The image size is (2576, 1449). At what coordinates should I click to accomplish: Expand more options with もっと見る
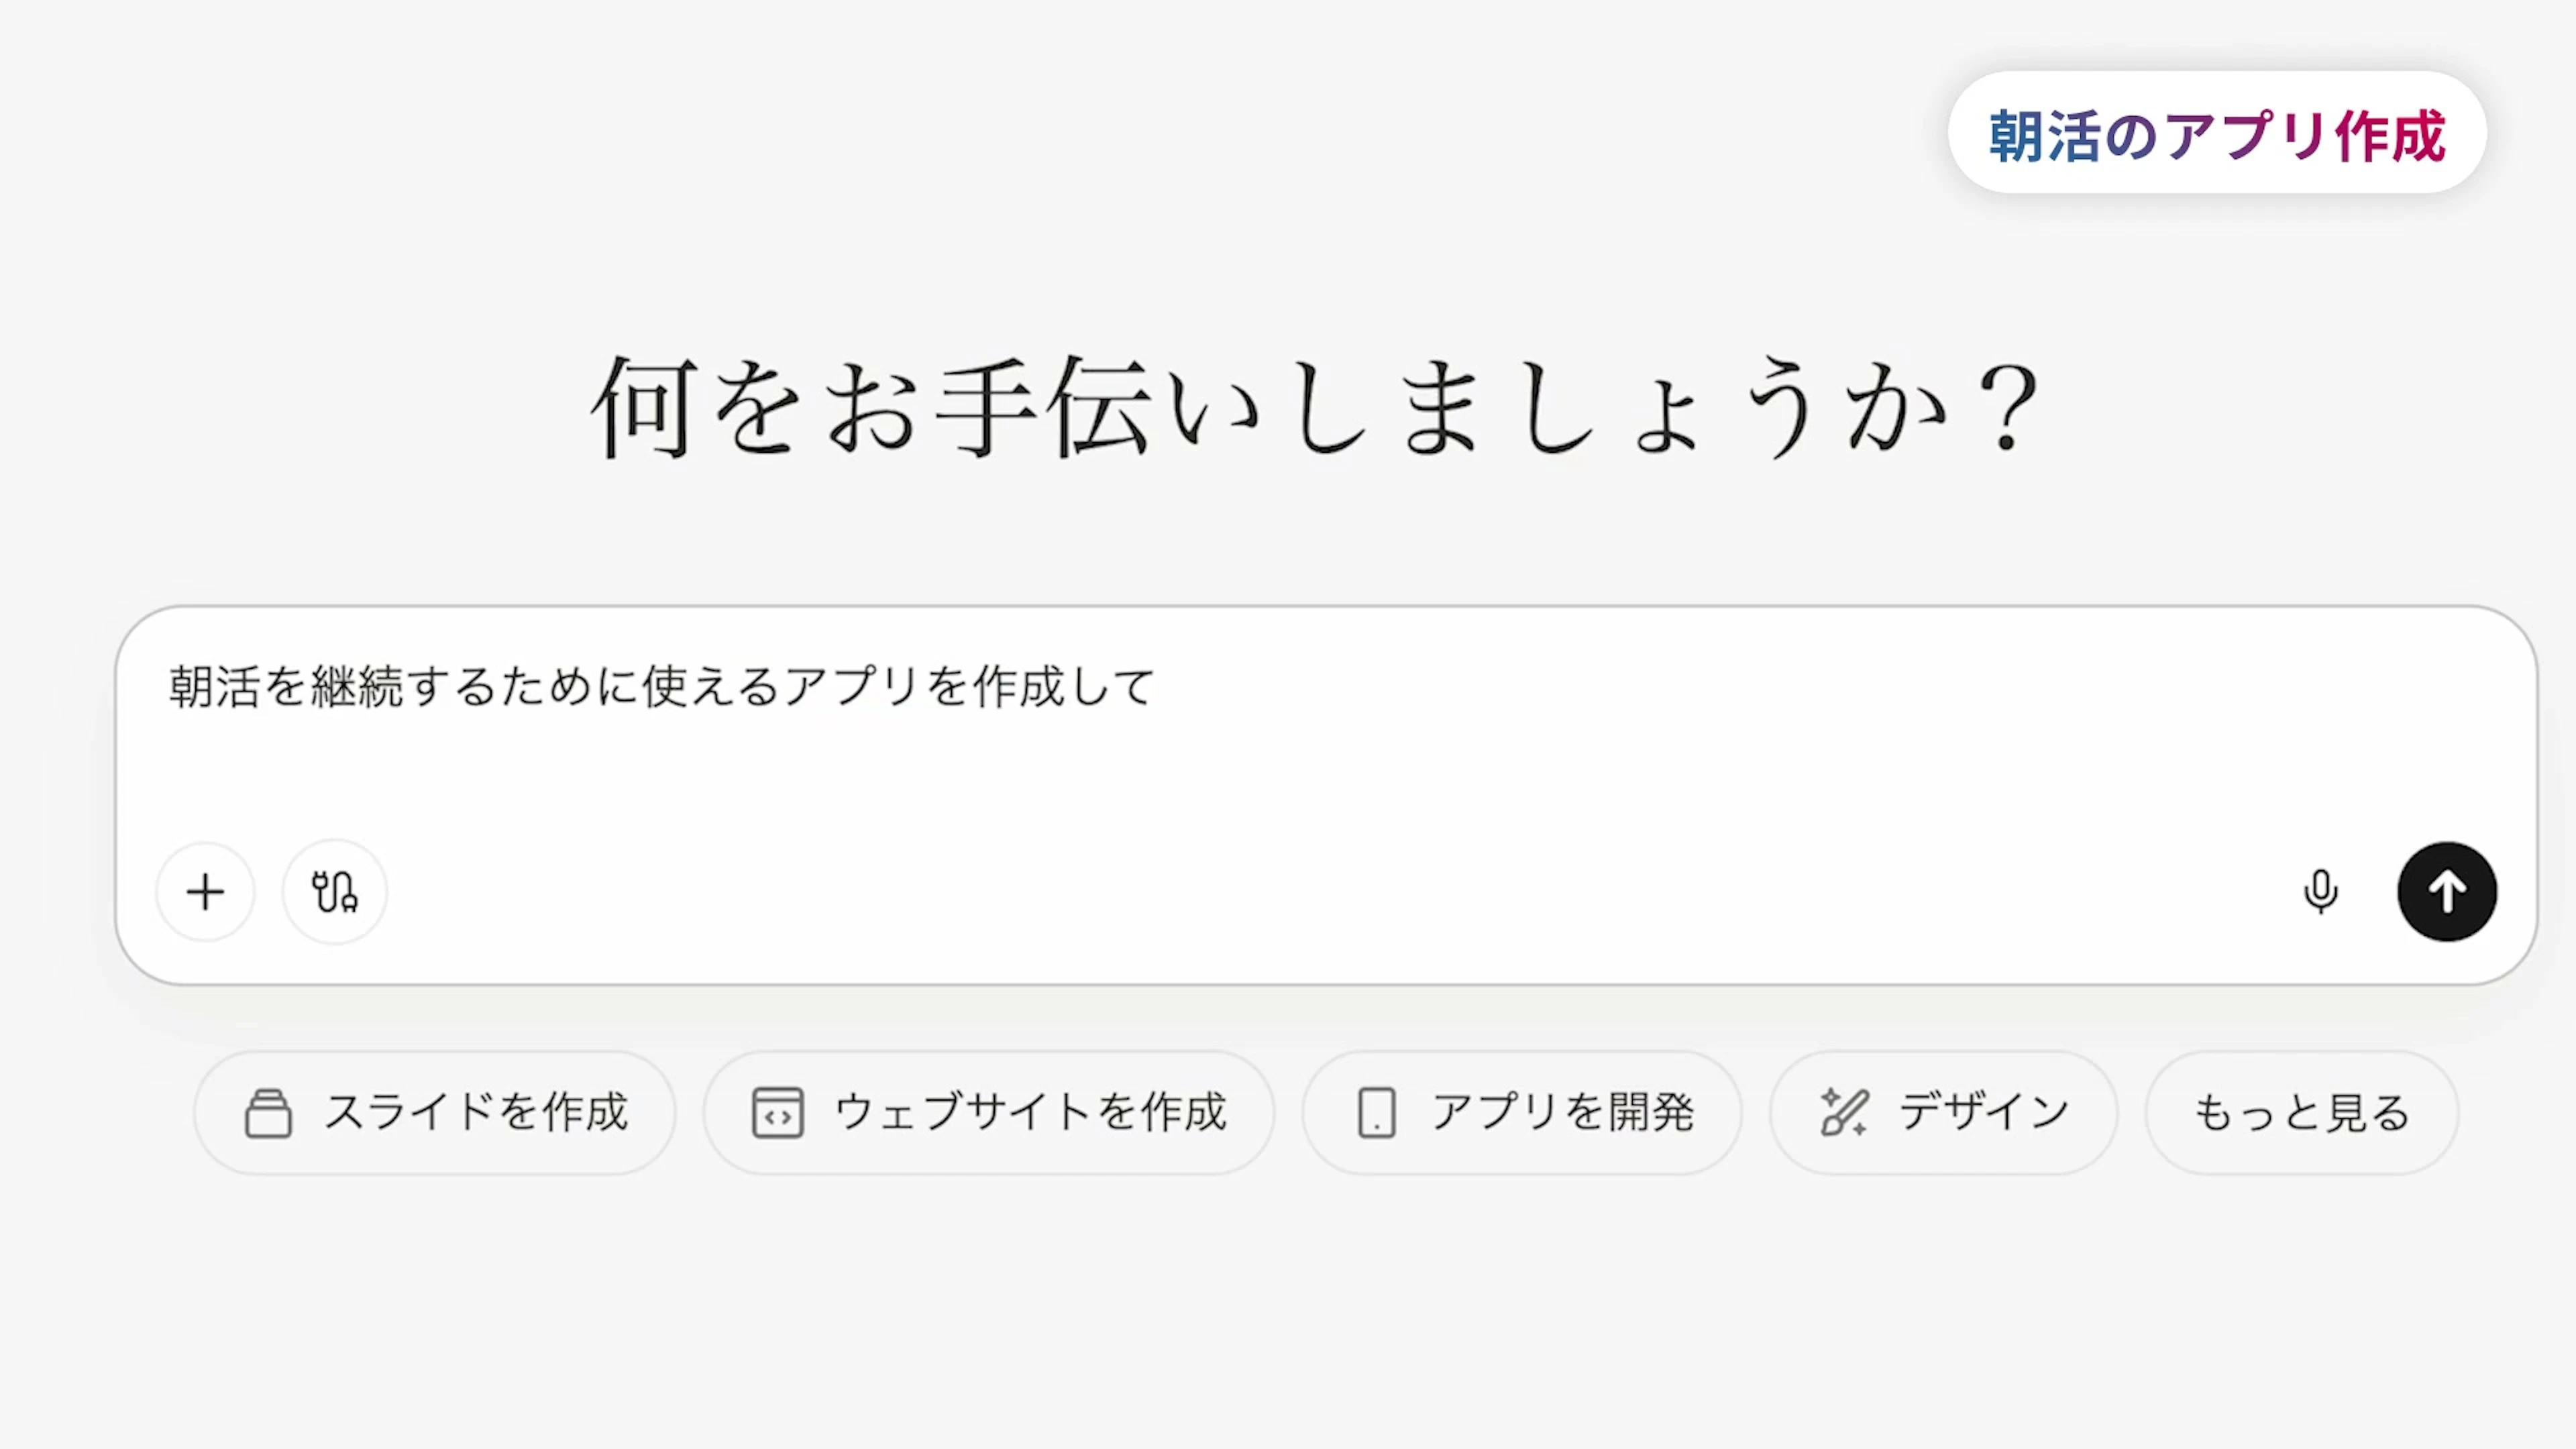coord(2301,1113)
